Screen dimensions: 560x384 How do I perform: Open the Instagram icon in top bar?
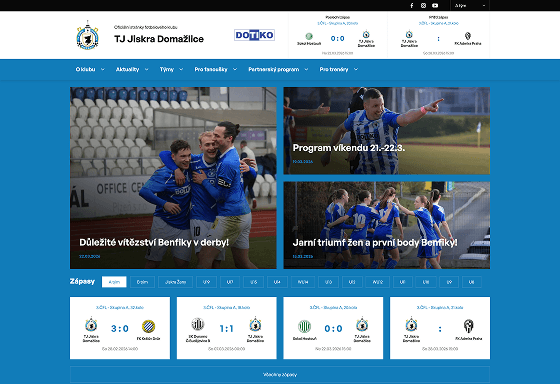point(423,5)
